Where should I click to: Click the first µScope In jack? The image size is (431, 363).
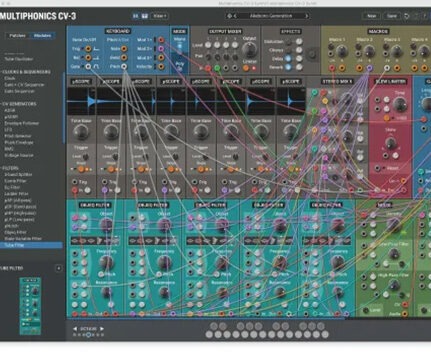point(74,190)
